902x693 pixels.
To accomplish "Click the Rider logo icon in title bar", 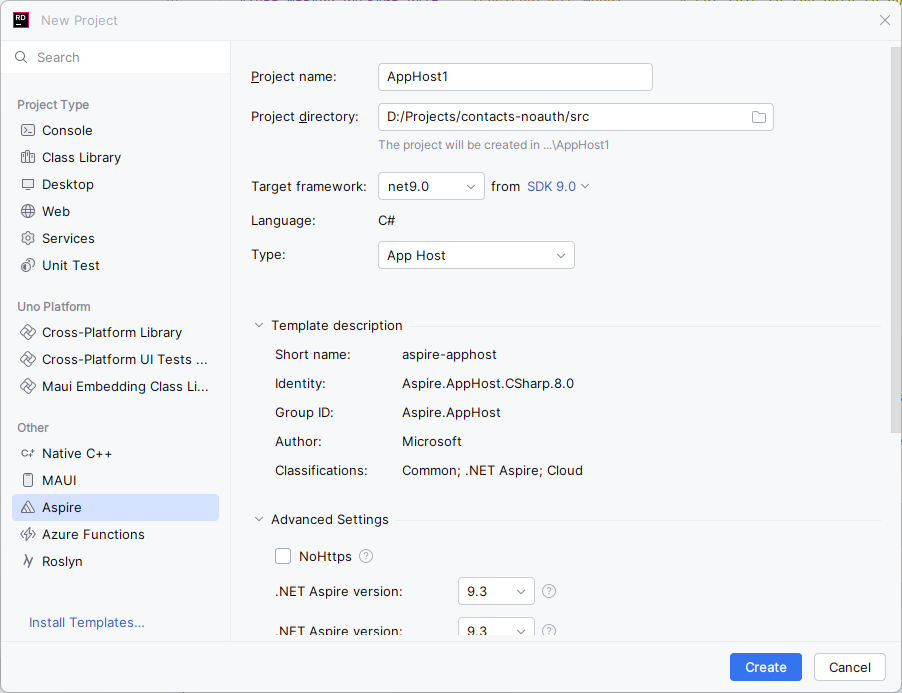I will 21,20.
